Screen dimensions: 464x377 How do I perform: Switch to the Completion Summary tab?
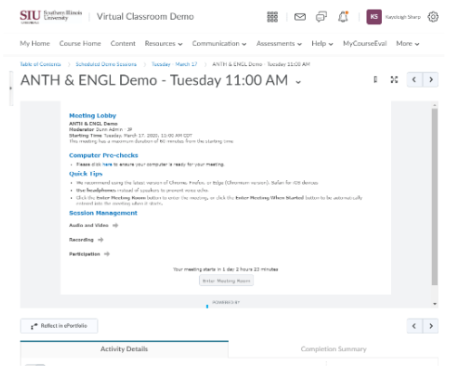pos(333,349)
